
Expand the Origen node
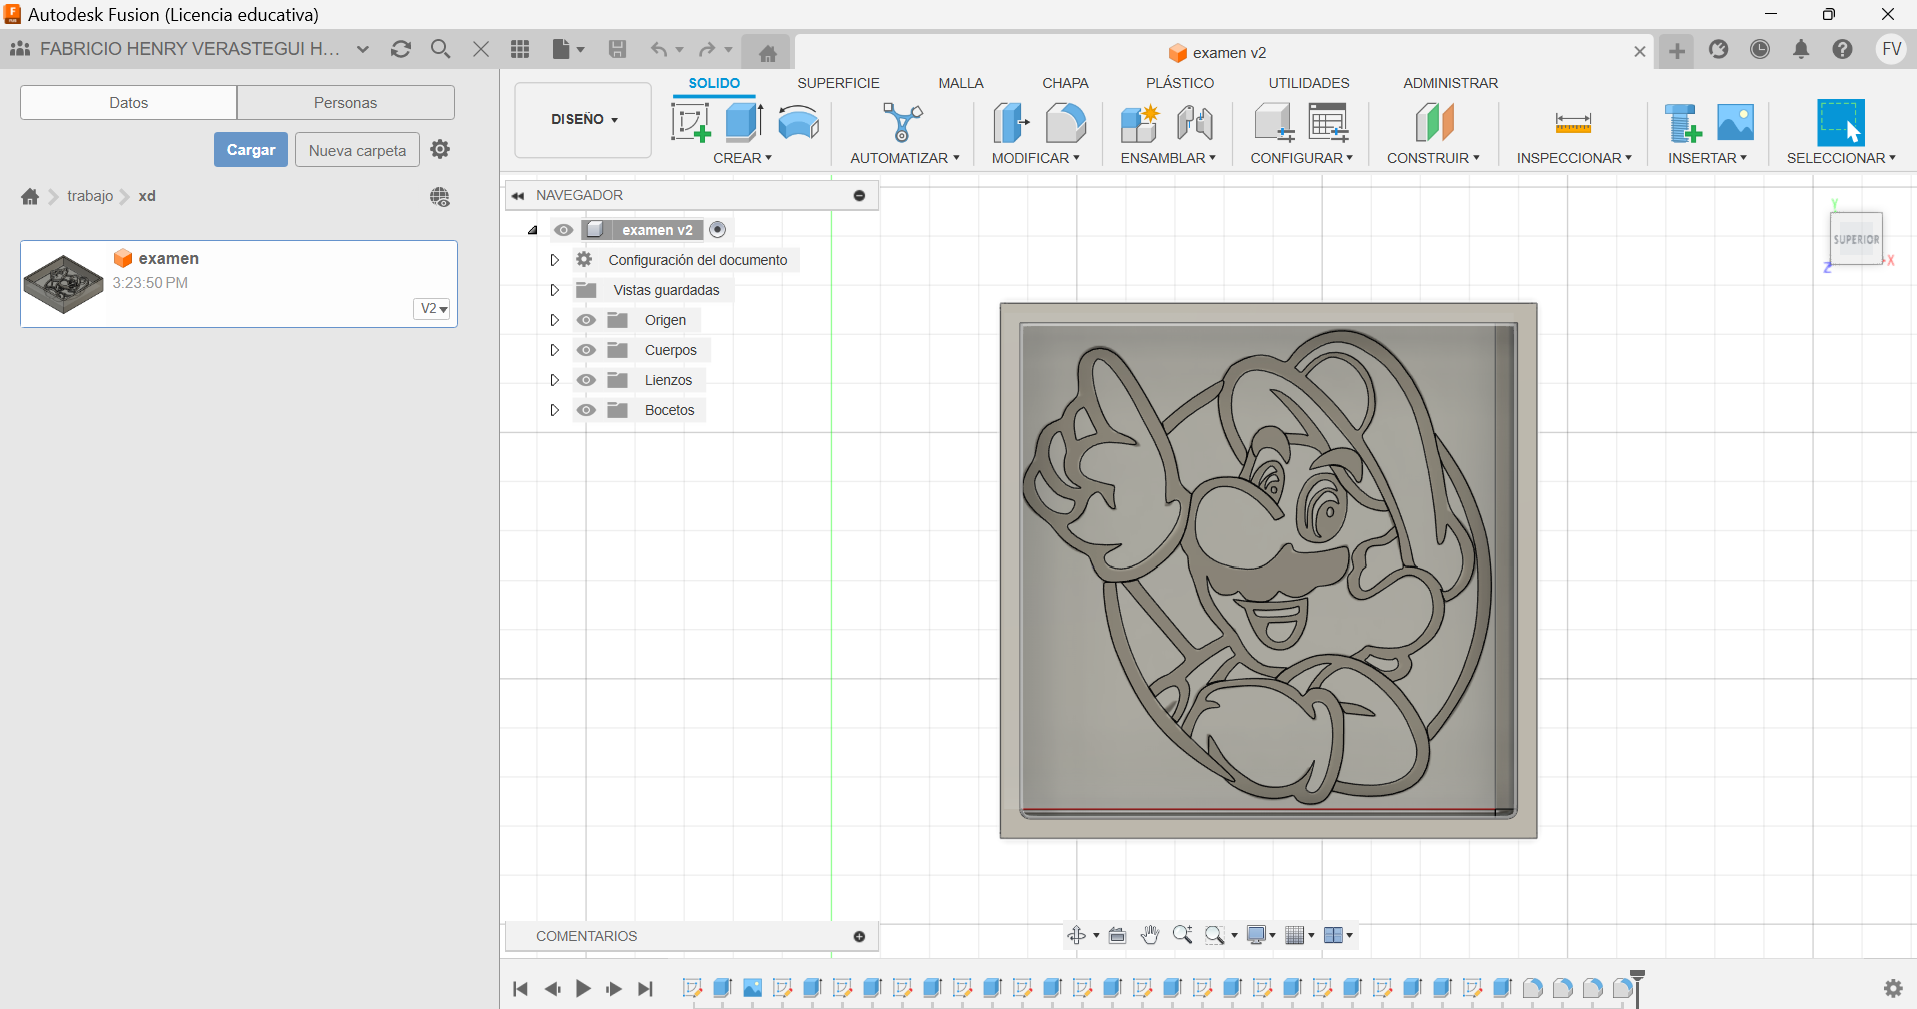coord(554,320)
